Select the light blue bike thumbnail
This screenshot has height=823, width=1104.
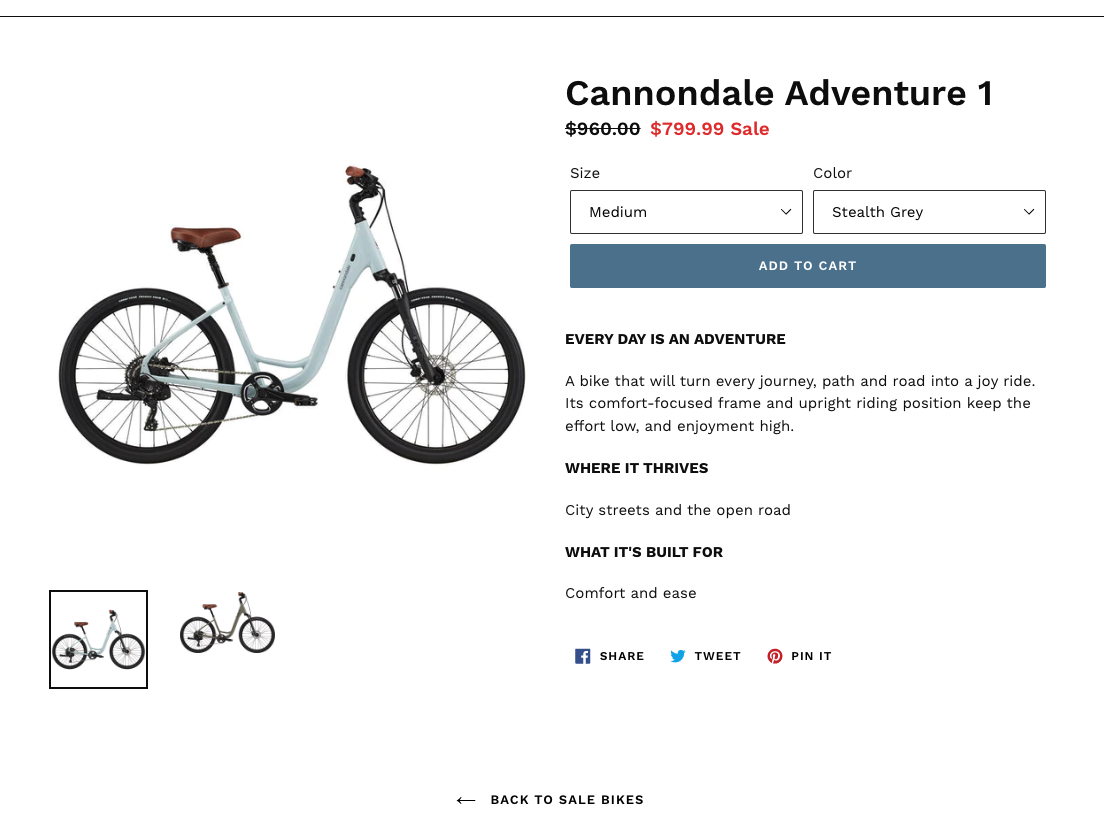point(98,639)
